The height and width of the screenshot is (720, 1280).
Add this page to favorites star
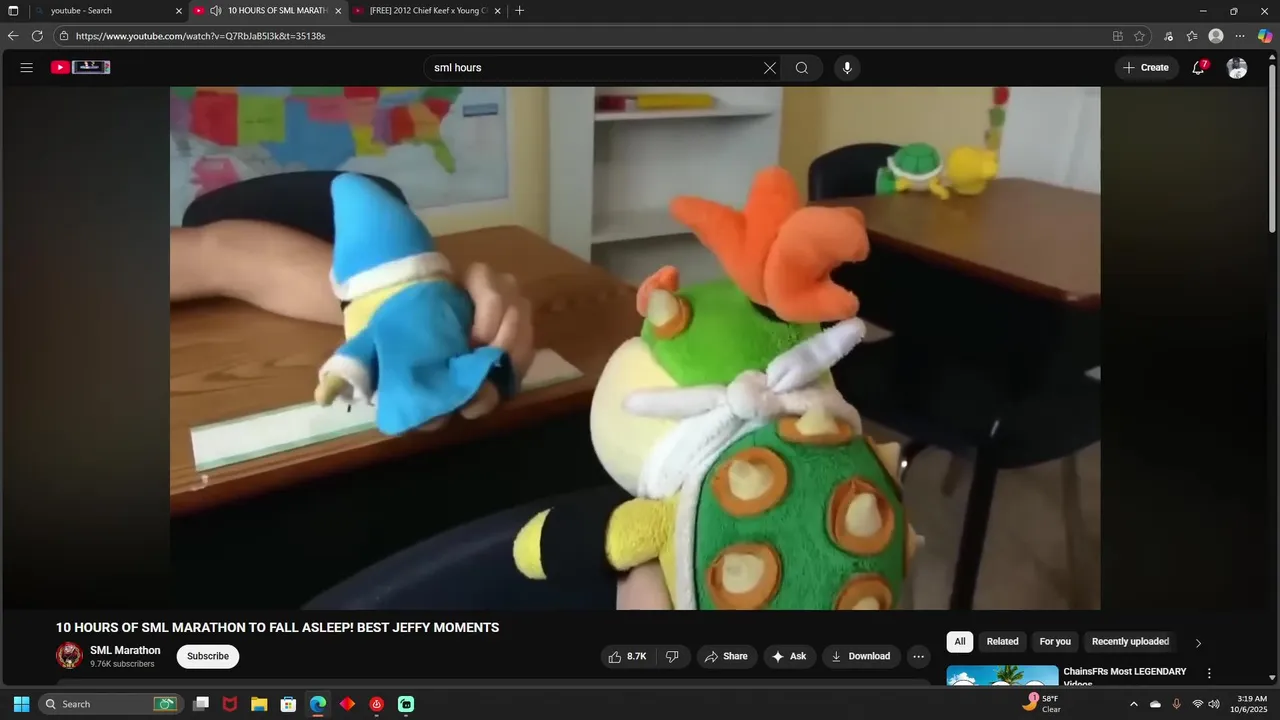[1140, 36]
